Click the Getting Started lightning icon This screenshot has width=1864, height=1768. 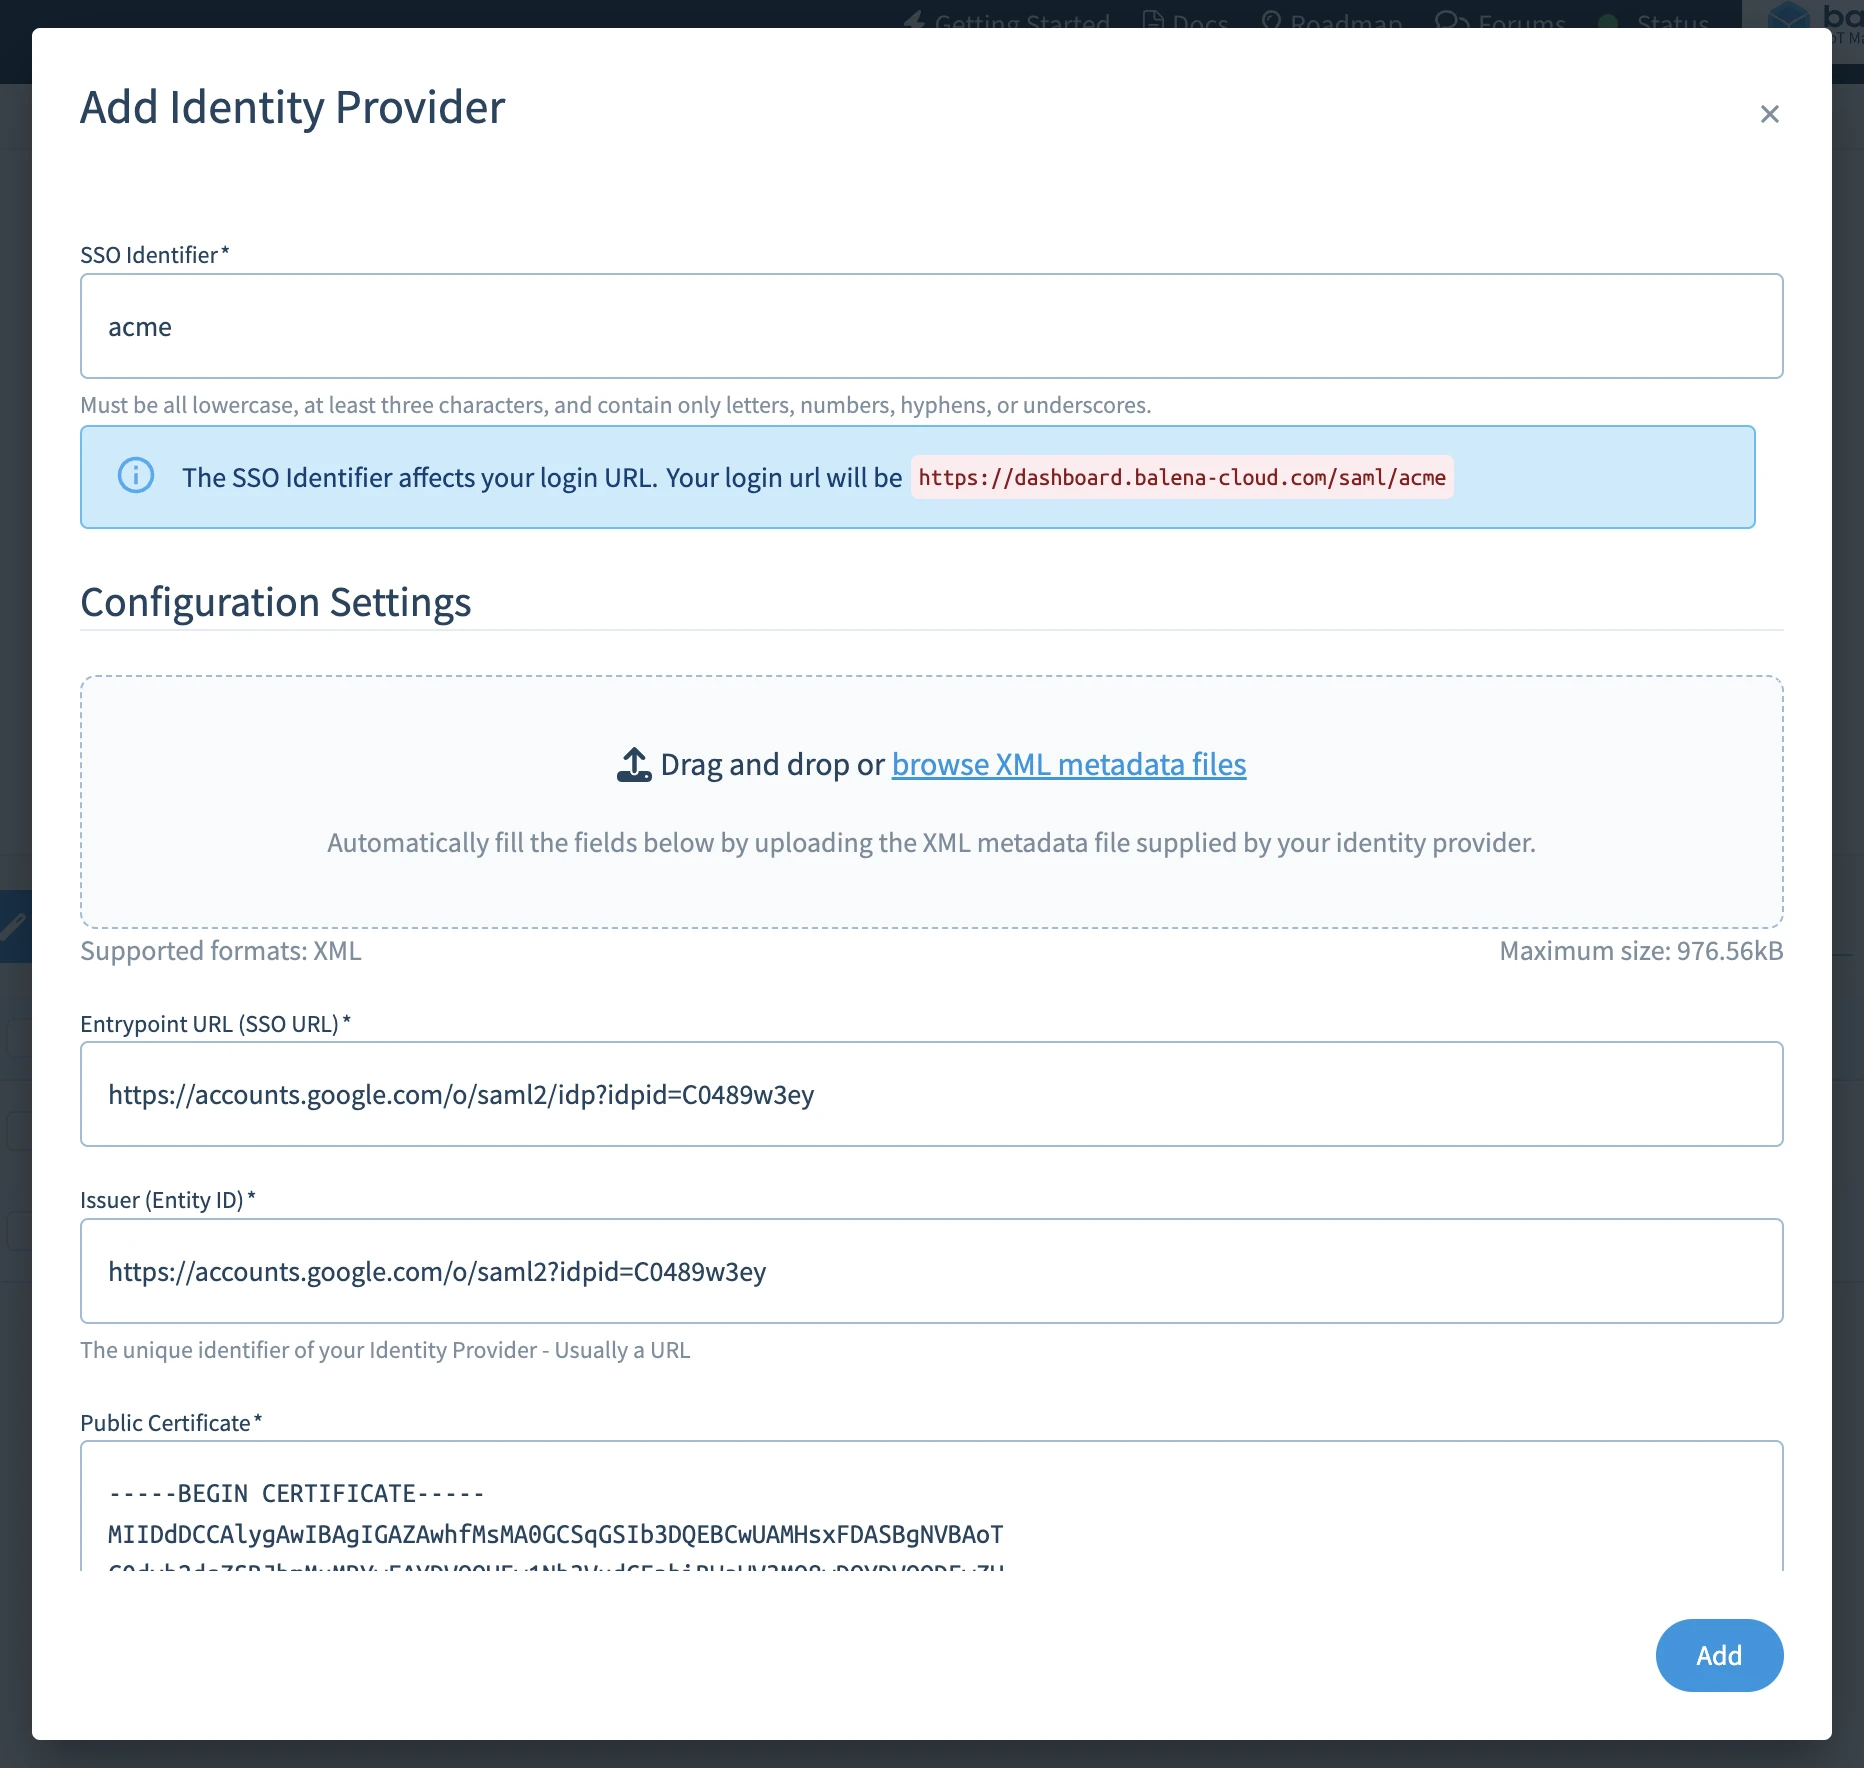915,22
